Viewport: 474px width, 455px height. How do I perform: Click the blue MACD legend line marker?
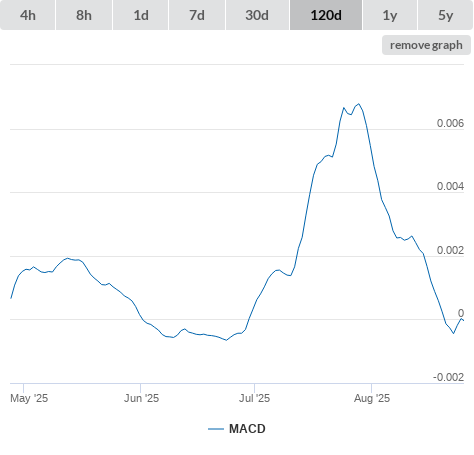(x=216, y=429)
